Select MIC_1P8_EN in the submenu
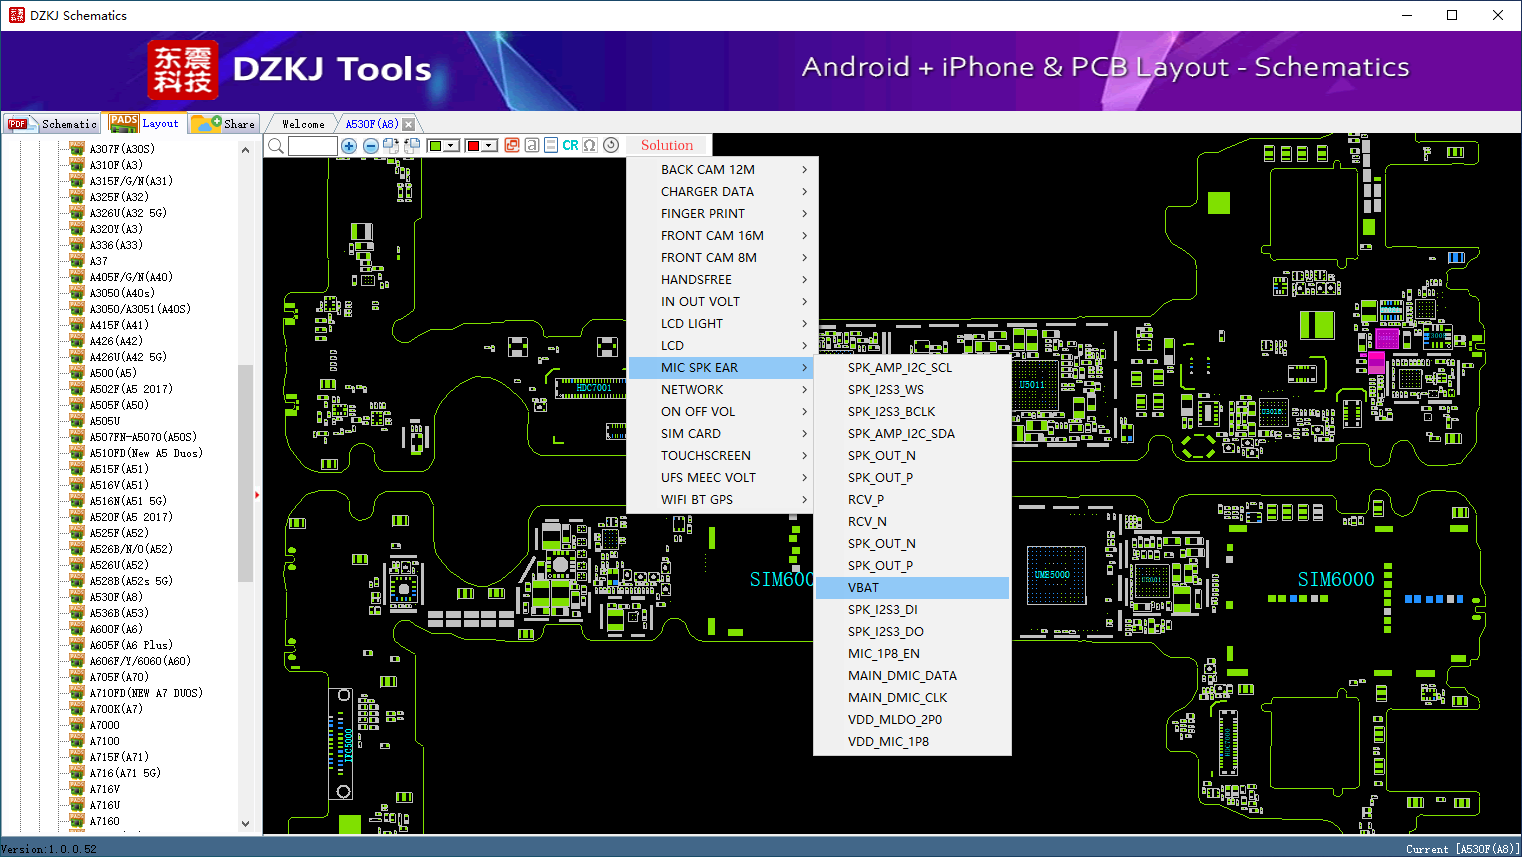Image resolution: width=1522 pixels, height=857 pixels. click(912, 654)
